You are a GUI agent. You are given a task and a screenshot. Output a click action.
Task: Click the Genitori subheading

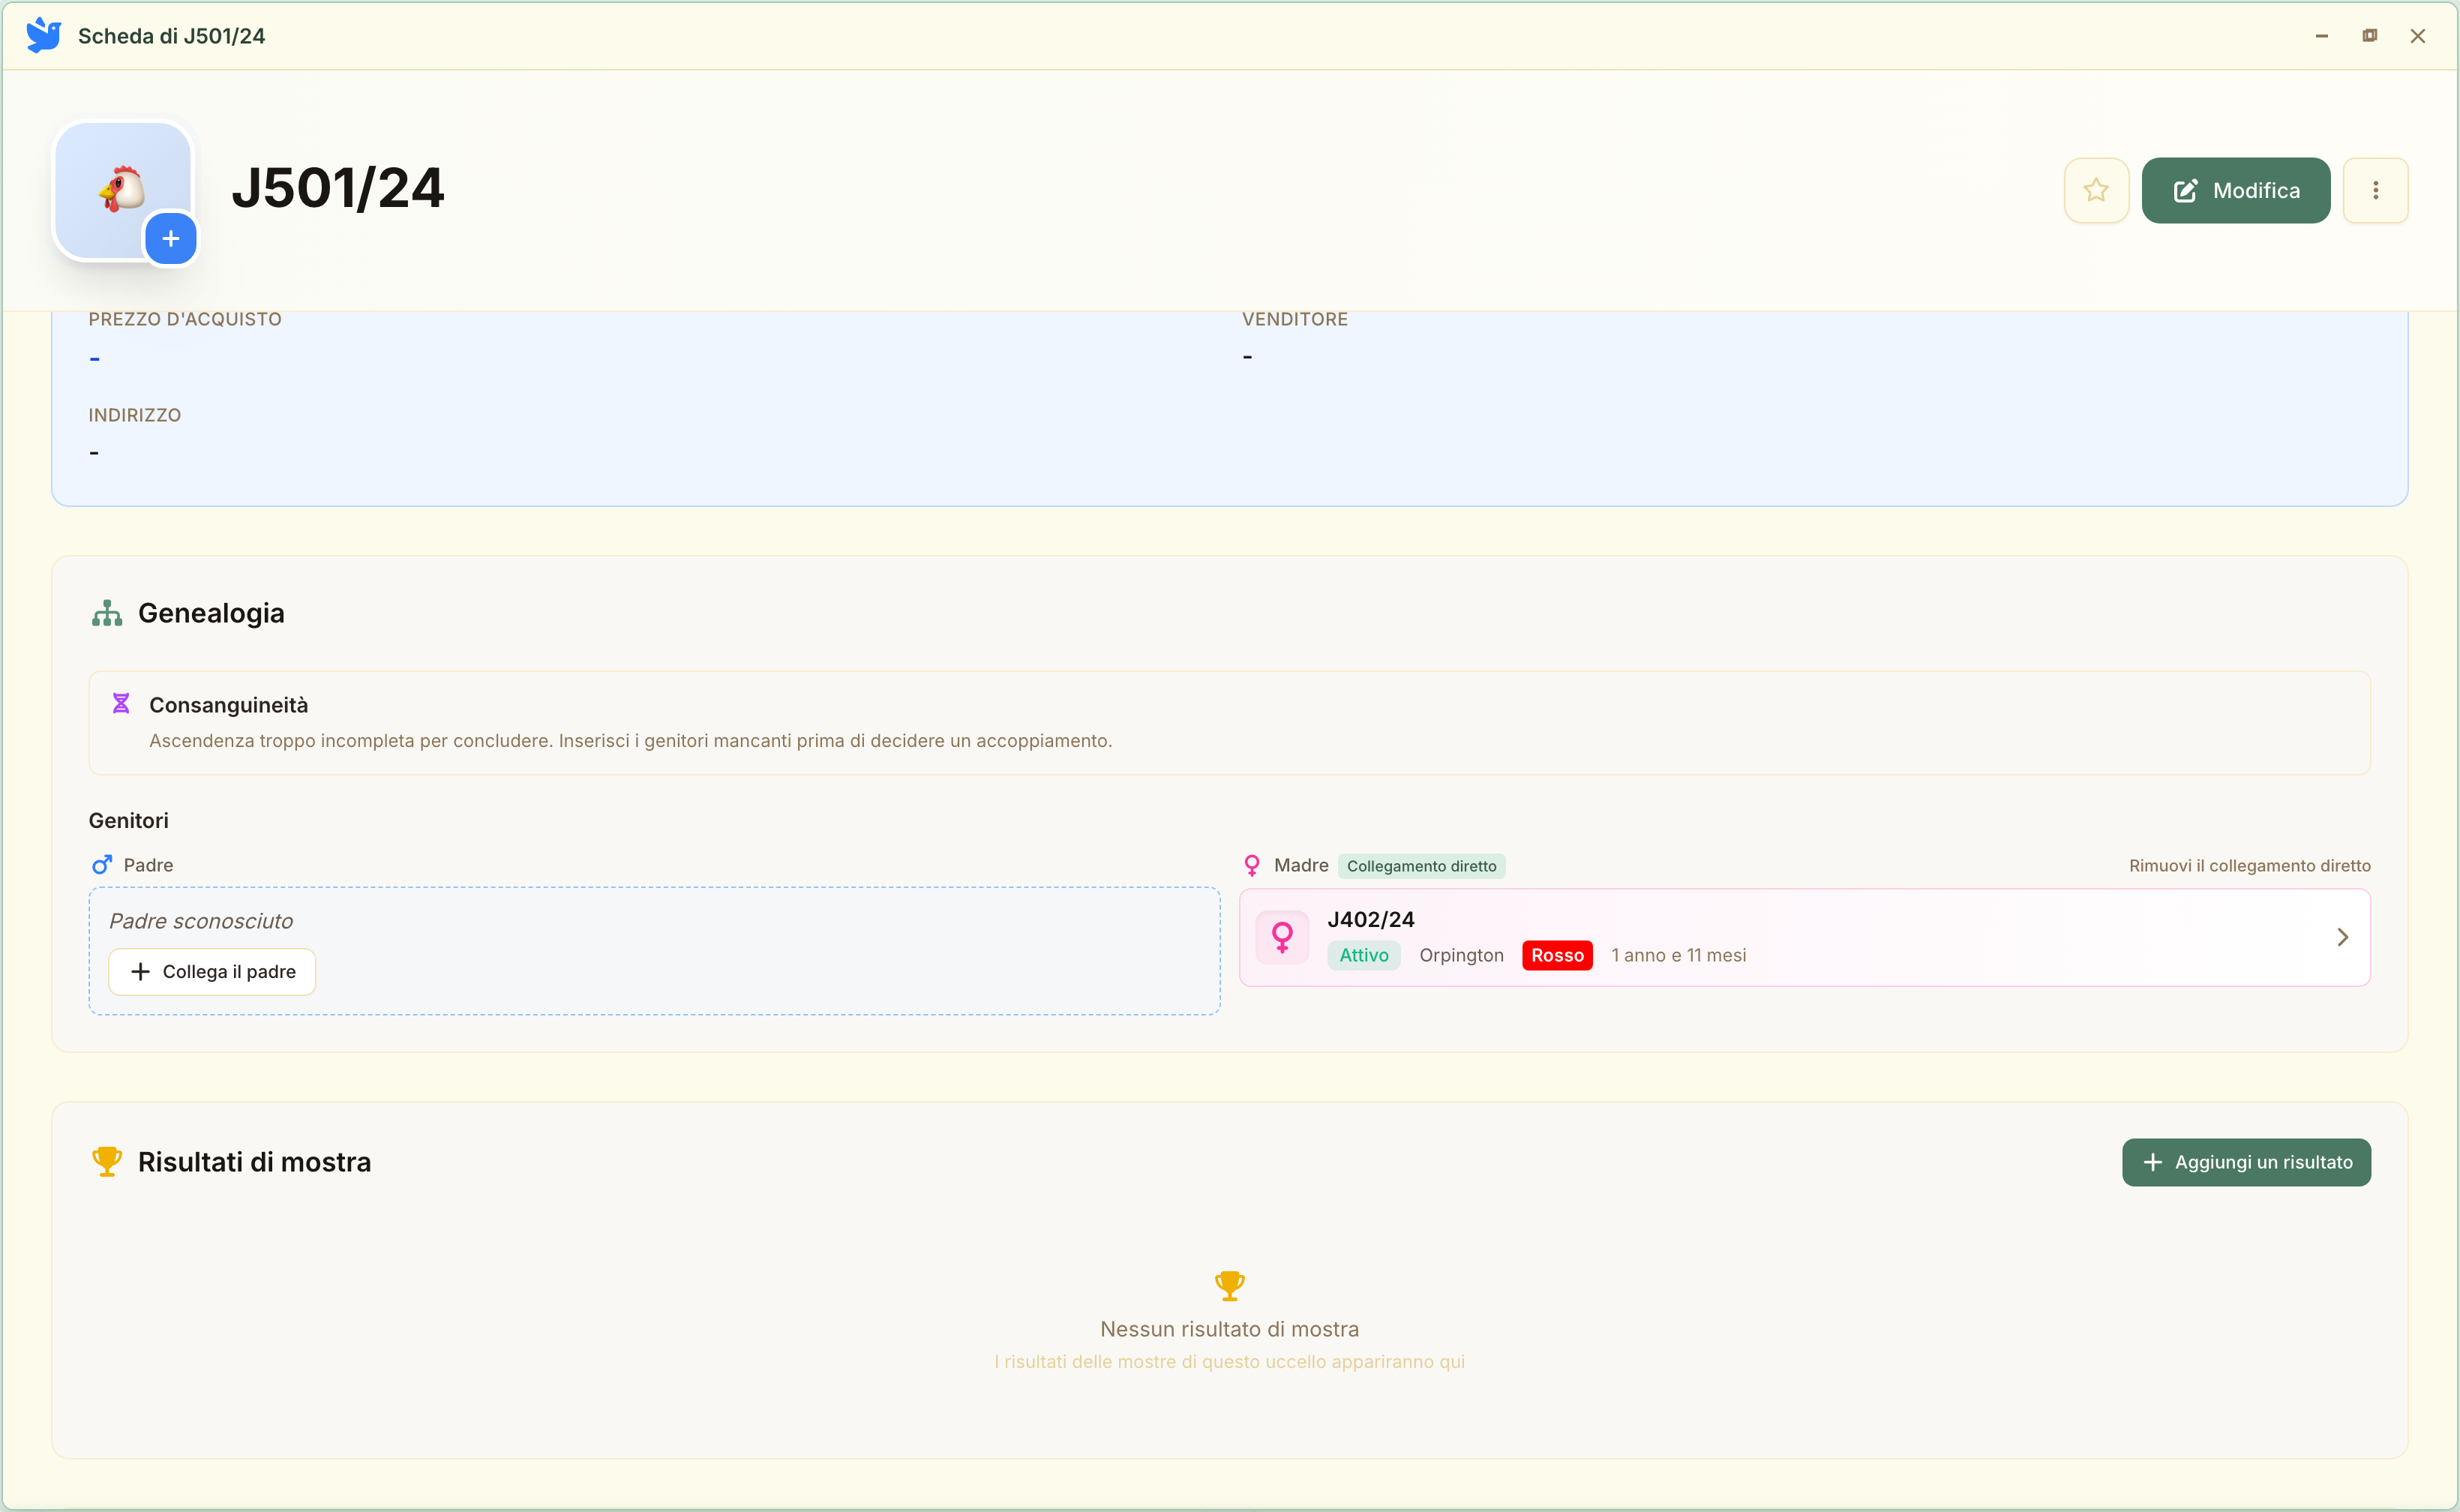[x=129, y=821]
